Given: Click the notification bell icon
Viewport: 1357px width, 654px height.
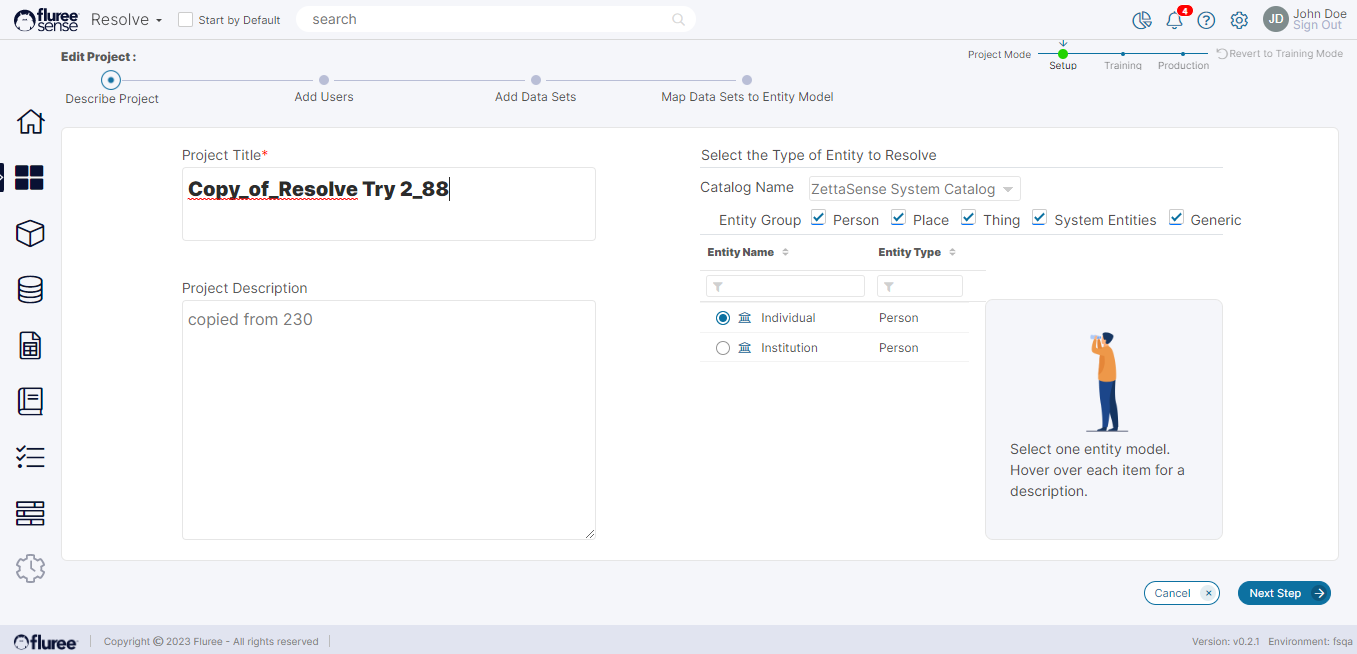Looking at the screenshot, I should pos(1174,20).
